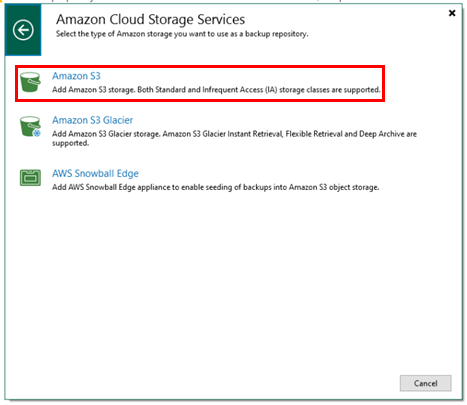This screenshot has width=467, height=405.
Task: Click the word 'supported.' under Glacier description
Action: [x=70, y=143]
